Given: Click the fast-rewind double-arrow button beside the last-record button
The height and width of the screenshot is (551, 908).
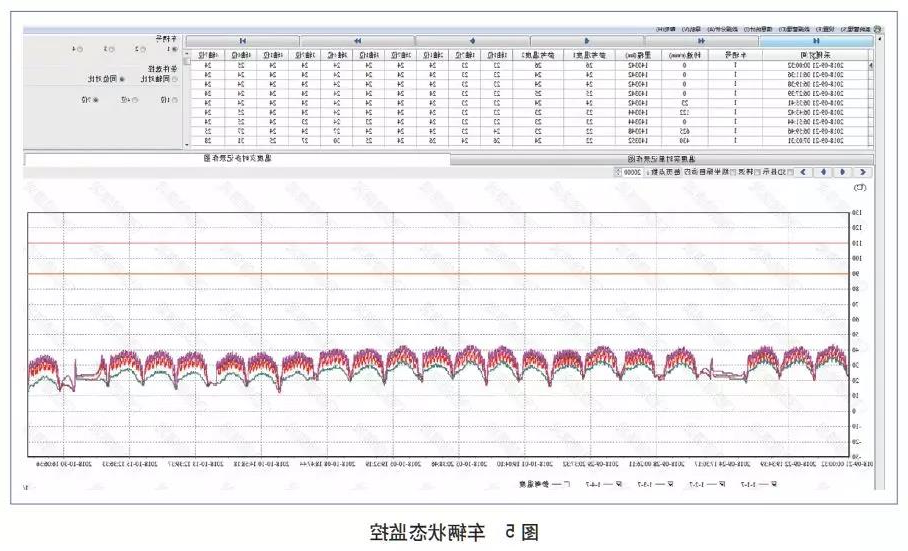Looking at the screenshot, I should coord(357,40).
